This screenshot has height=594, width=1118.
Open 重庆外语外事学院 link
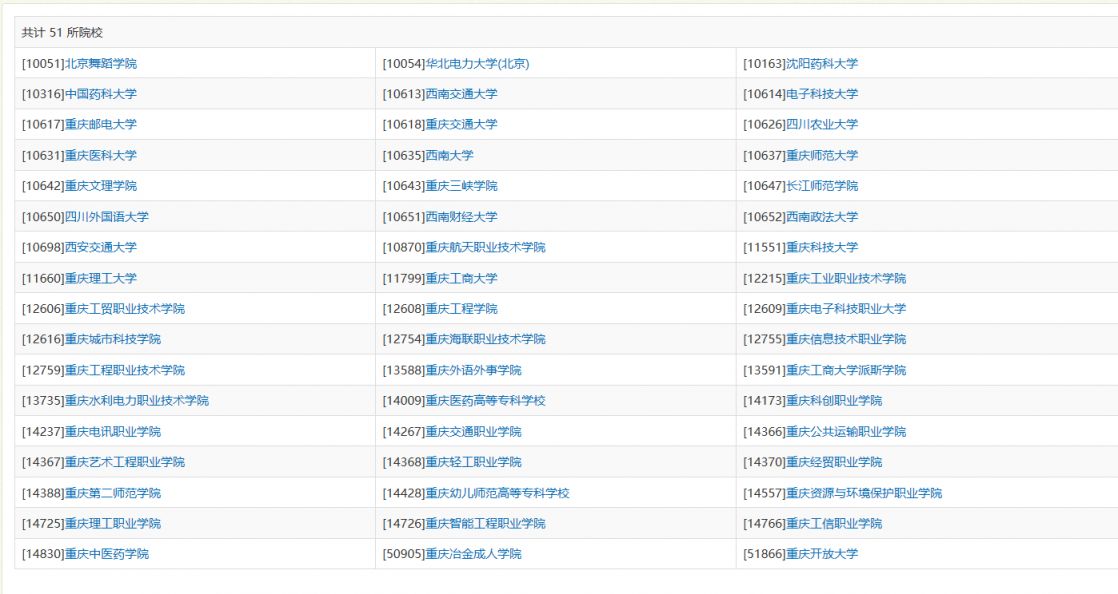(473, 370)
